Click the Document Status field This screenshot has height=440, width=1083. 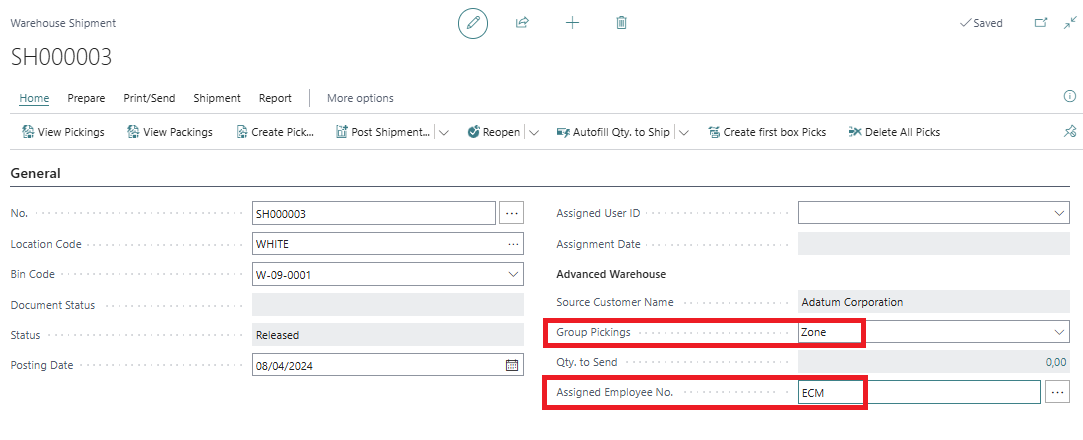[x=387, y=305]
